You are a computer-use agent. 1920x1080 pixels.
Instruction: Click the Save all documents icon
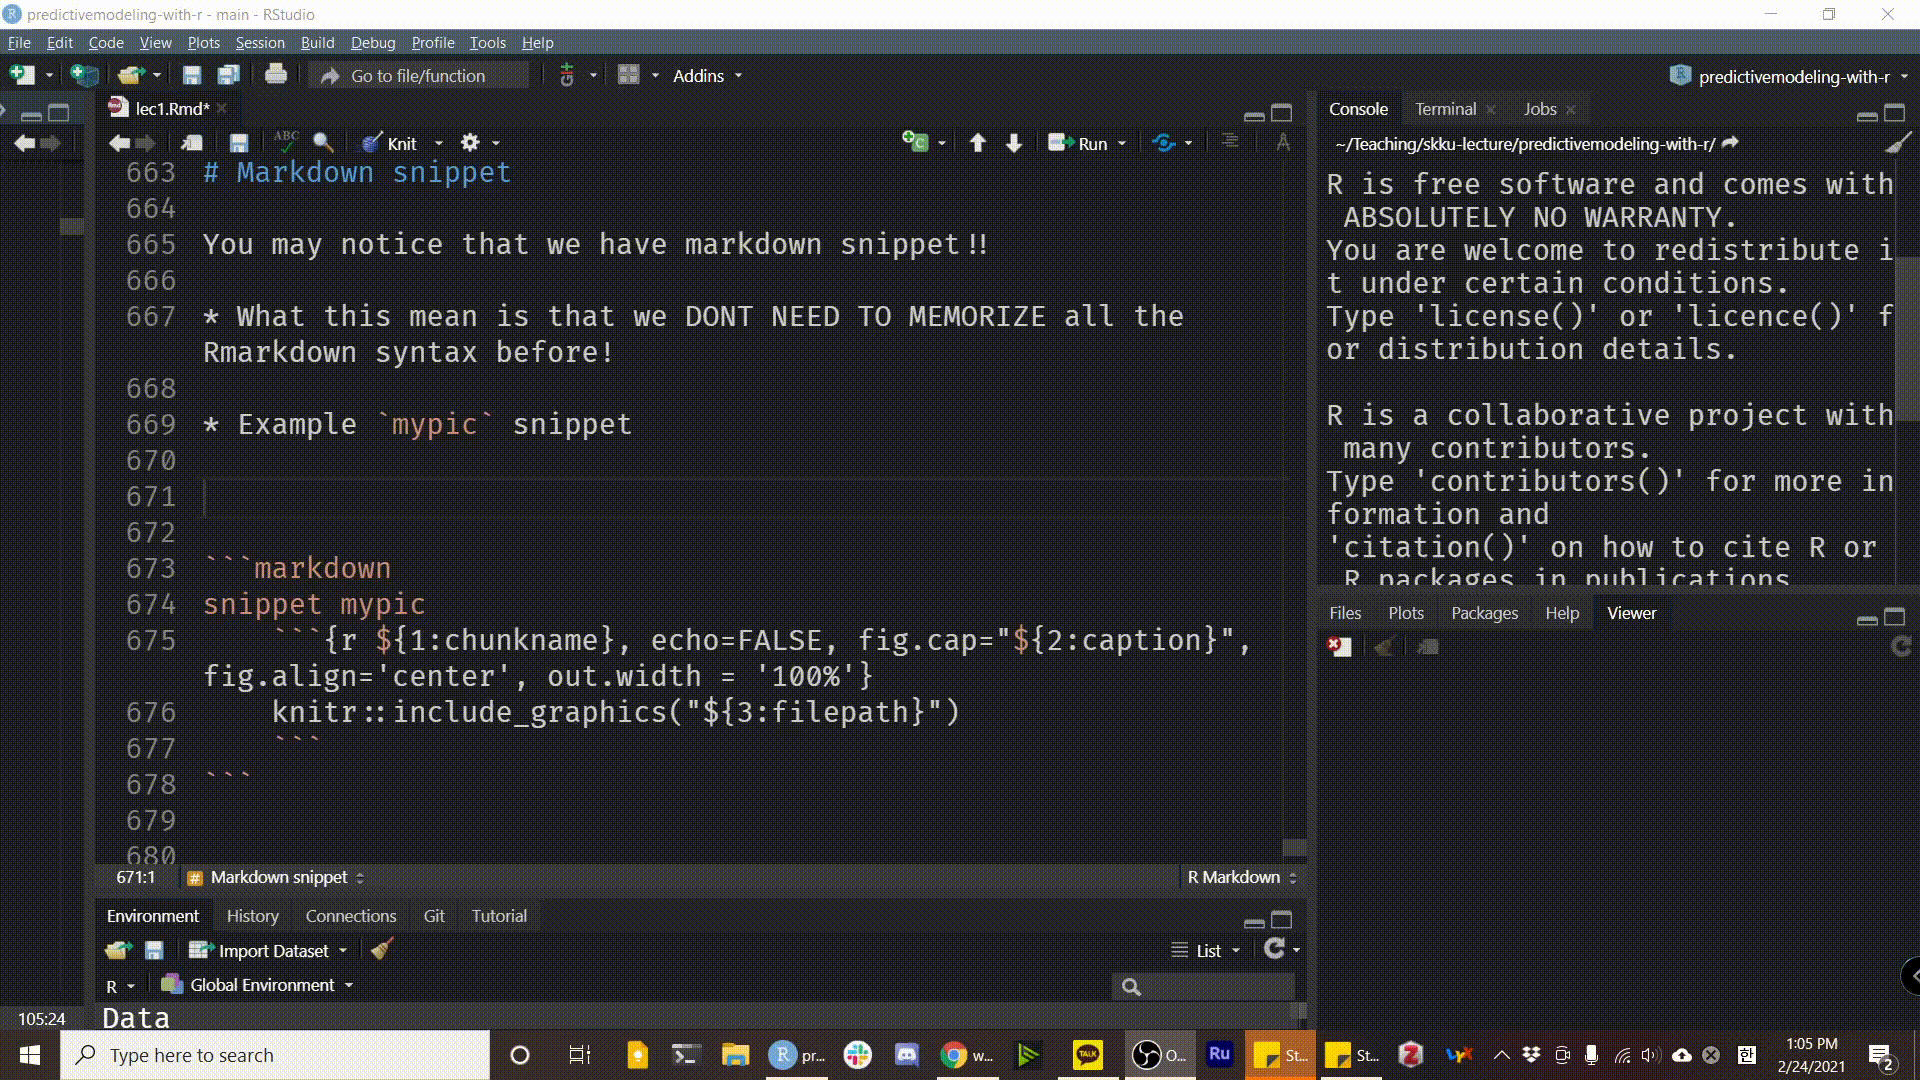coord(229,75)
